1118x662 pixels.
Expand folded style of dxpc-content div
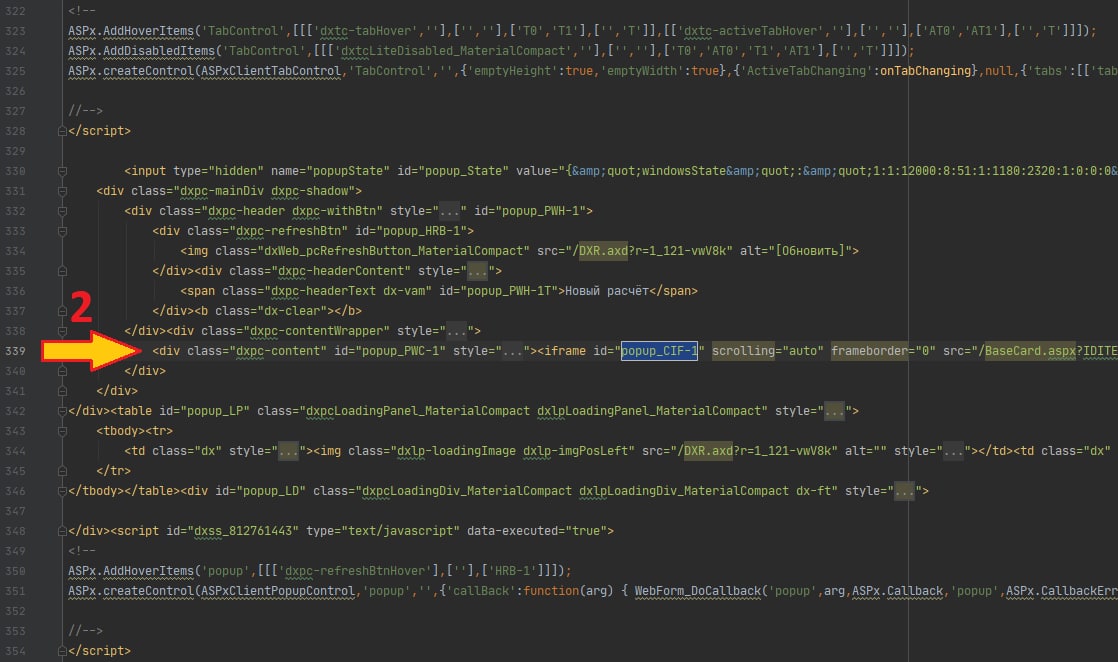click(512, 351)
